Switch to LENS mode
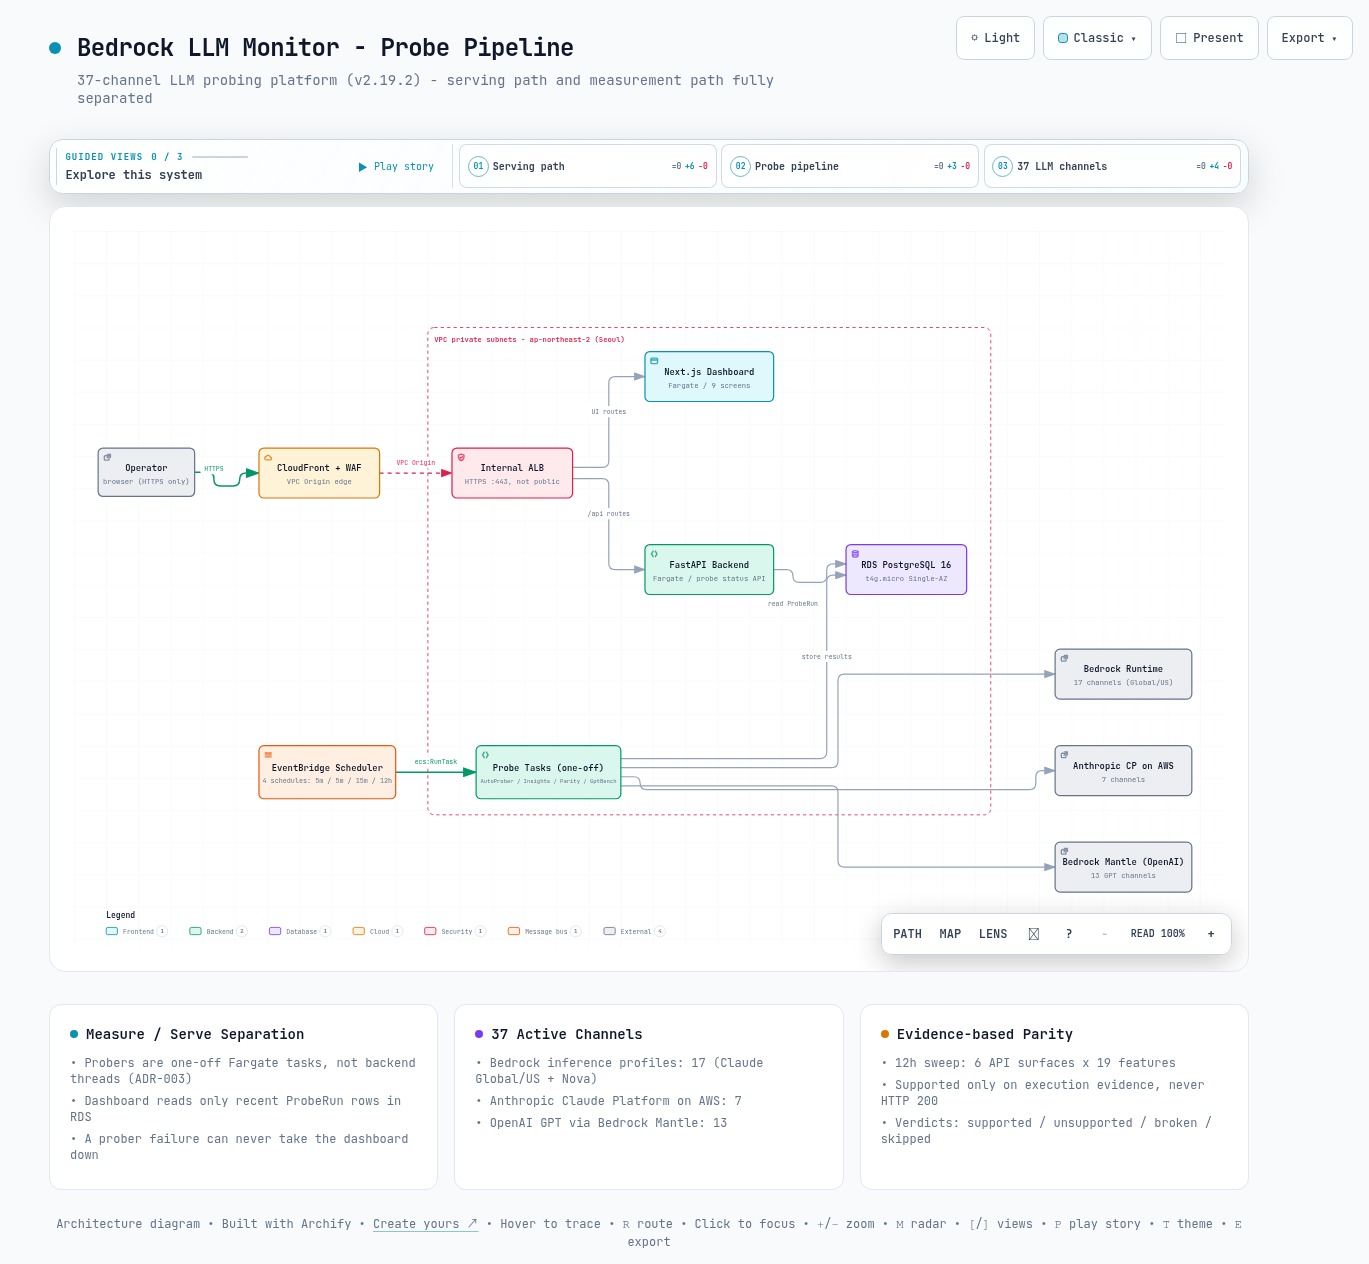 tap(993, 934)
